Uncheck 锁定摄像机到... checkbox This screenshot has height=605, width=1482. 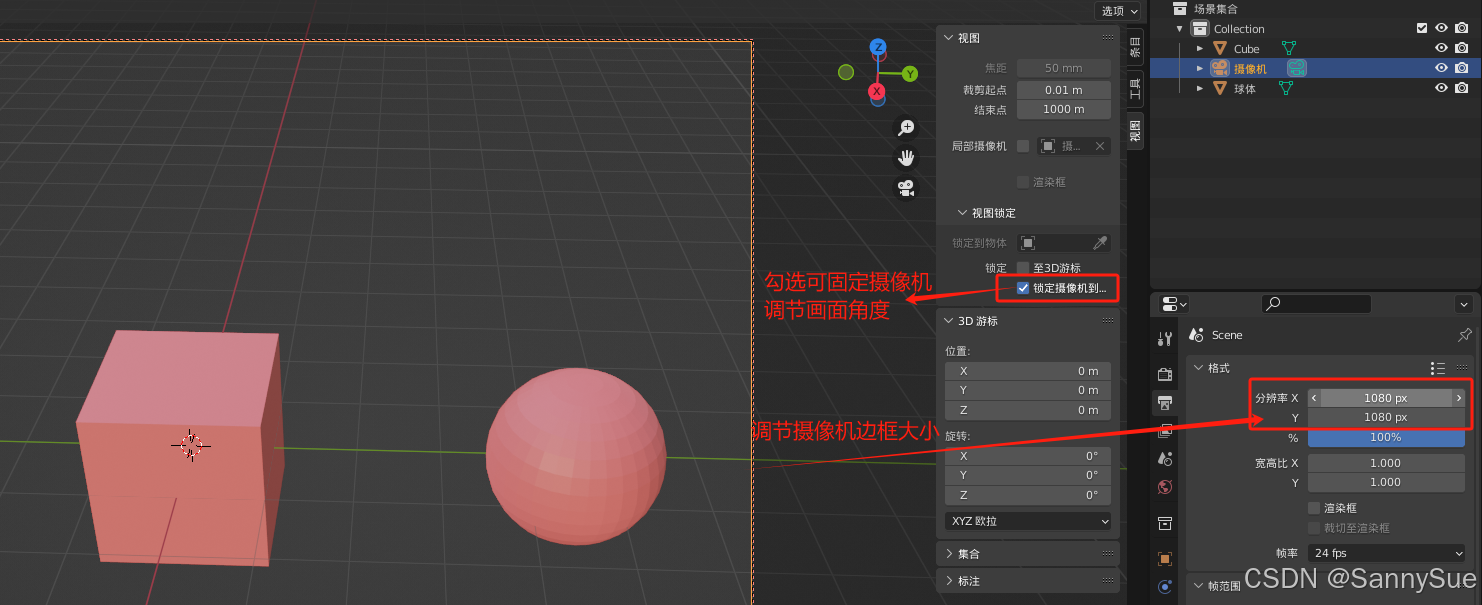click(1023, 288)
